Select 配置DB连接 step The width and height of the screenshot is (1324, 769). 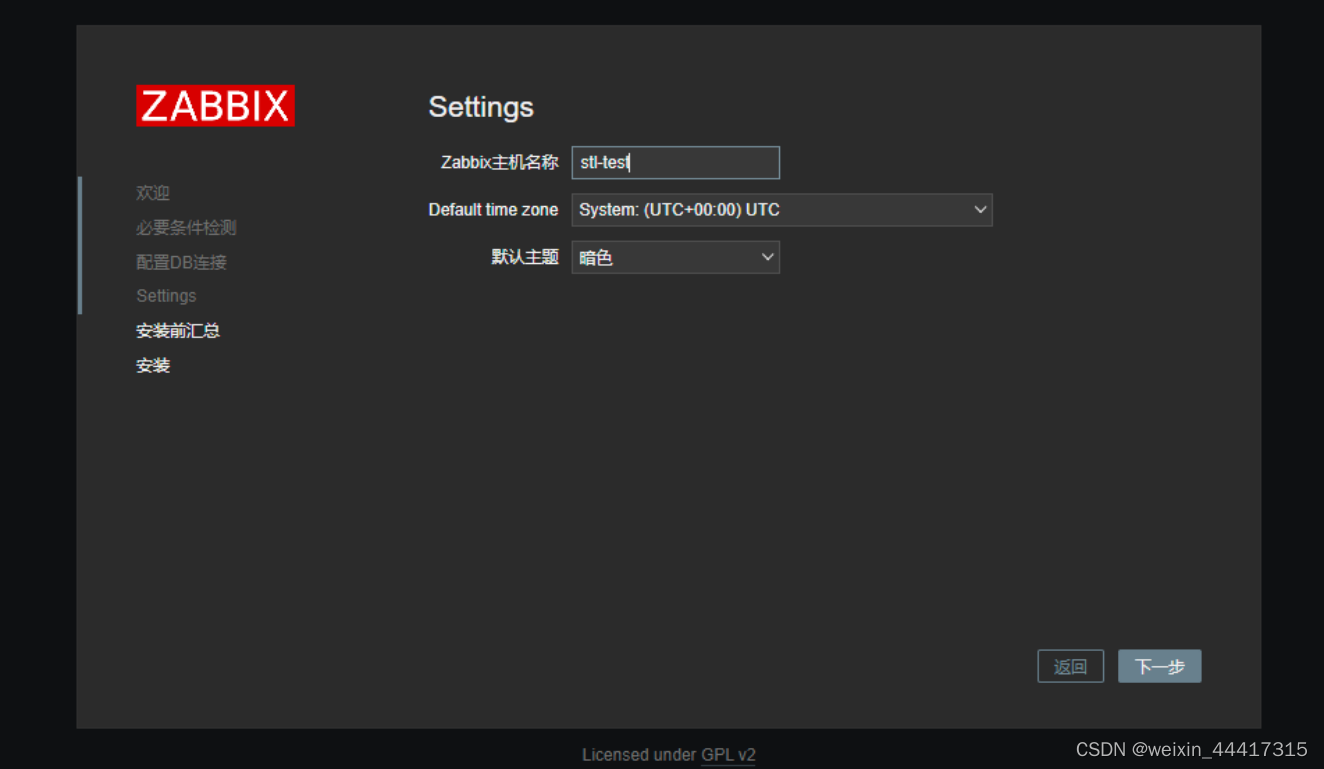(182, 261)
